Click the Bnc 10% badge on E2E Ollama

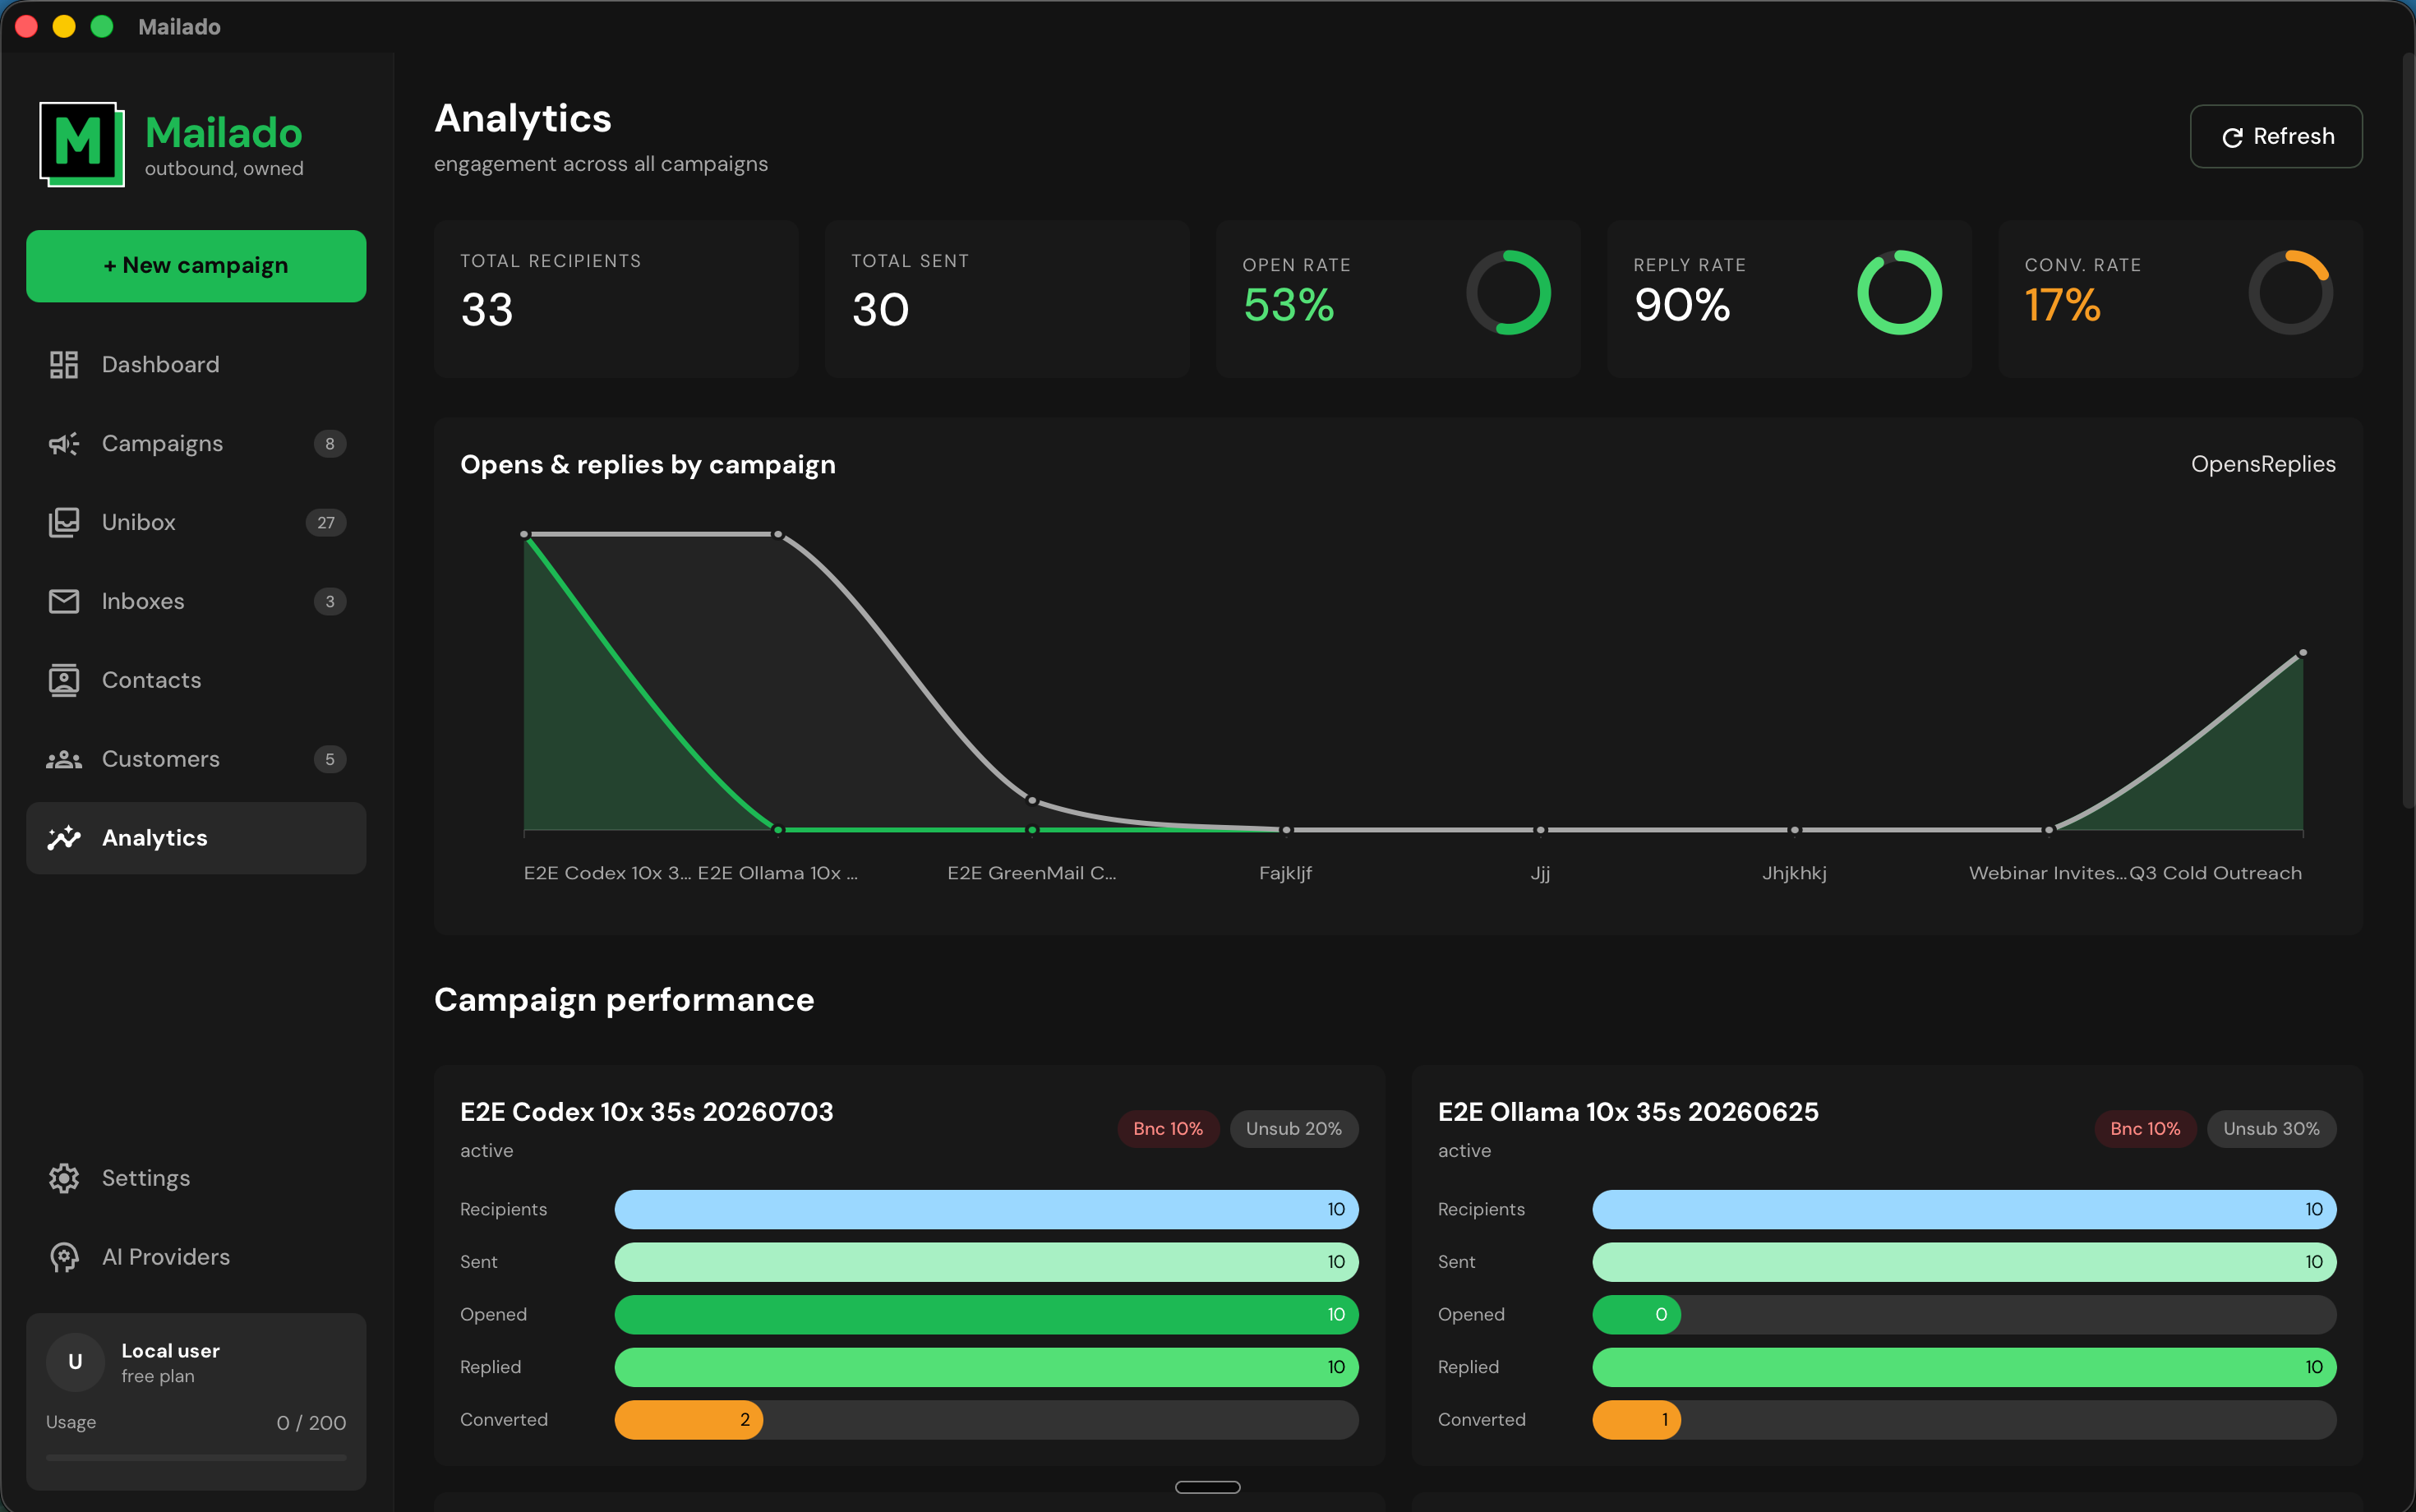(2145, 1129)
